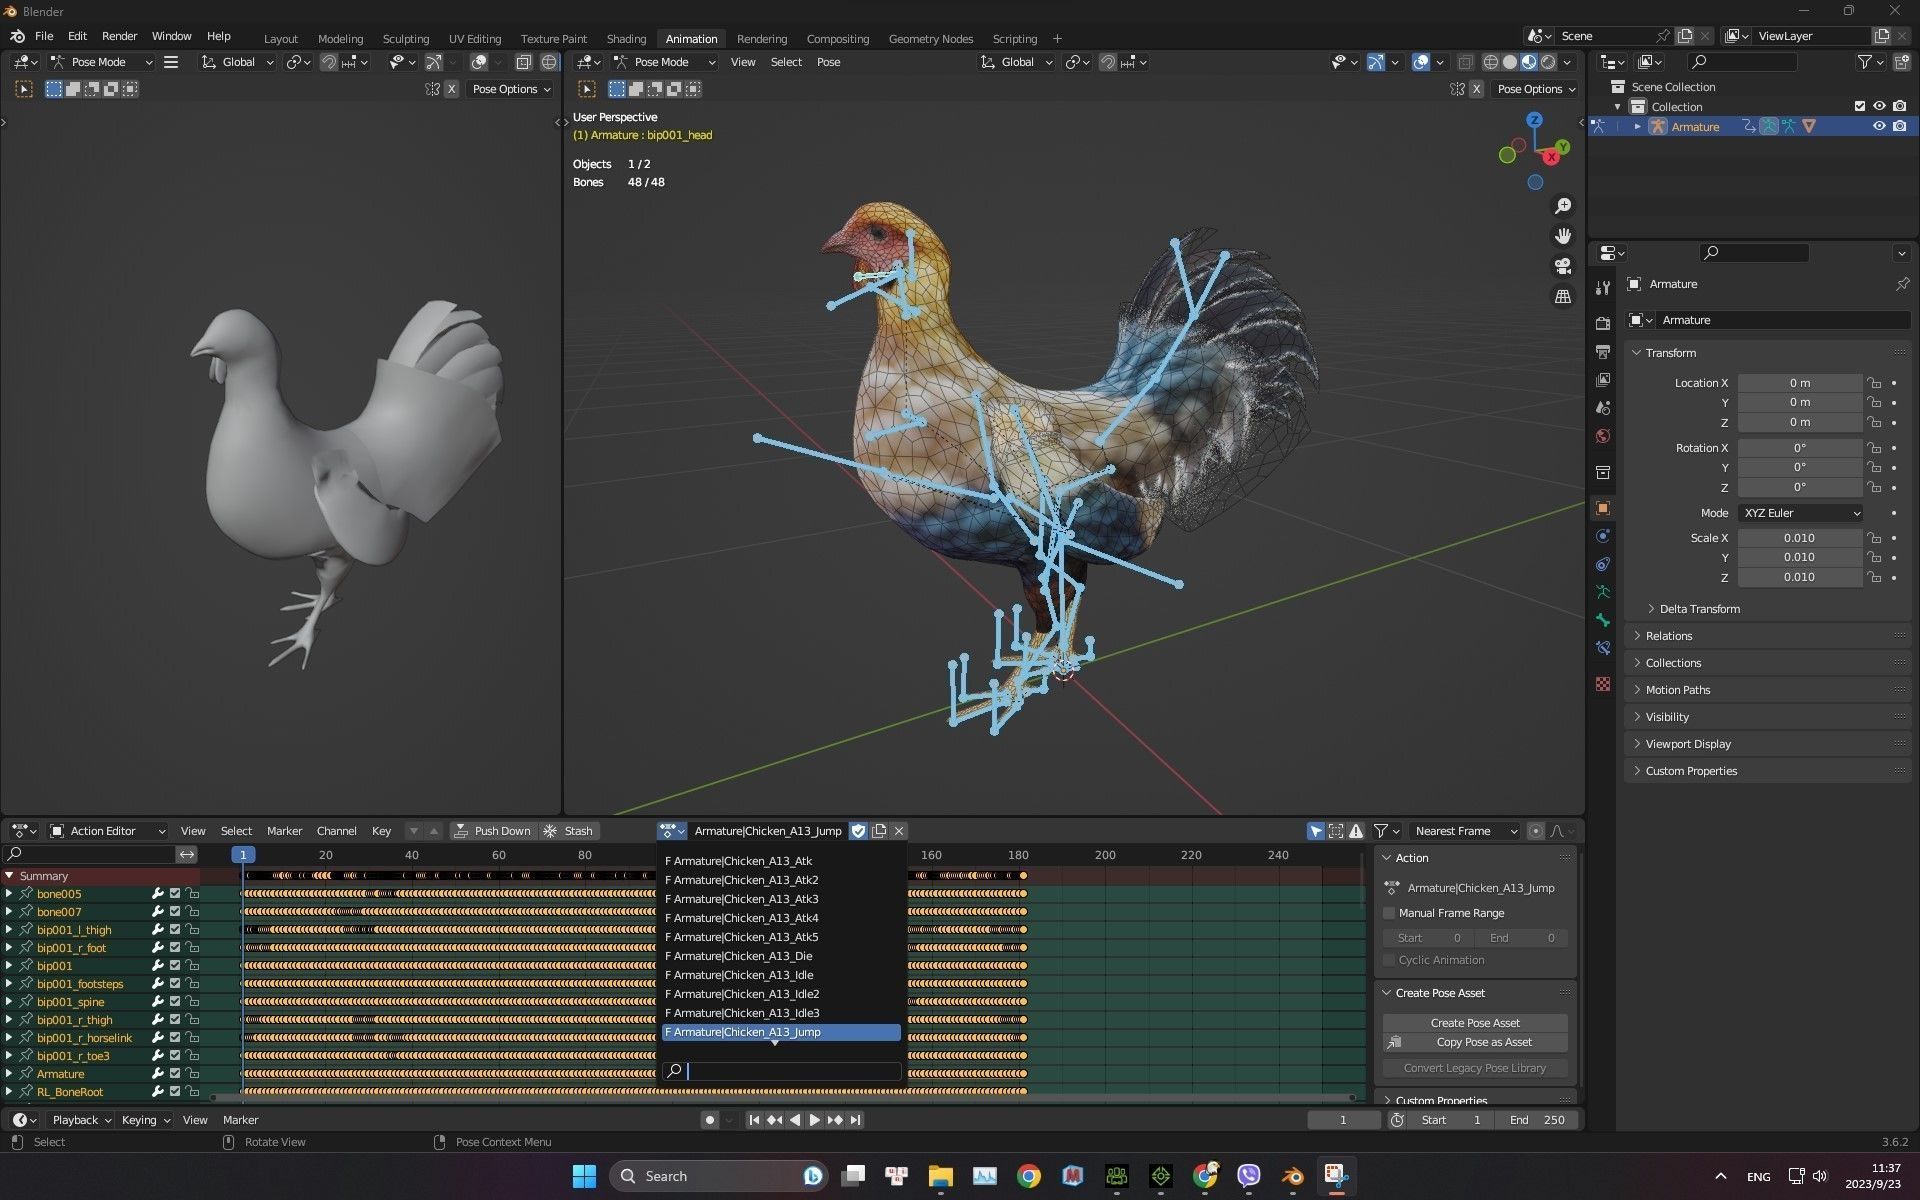Select Armature|Chicken_A13_Die from action list
The width and height of the screenshot is (1920, 1200).
pyautogui.click(x=781, y=956)
